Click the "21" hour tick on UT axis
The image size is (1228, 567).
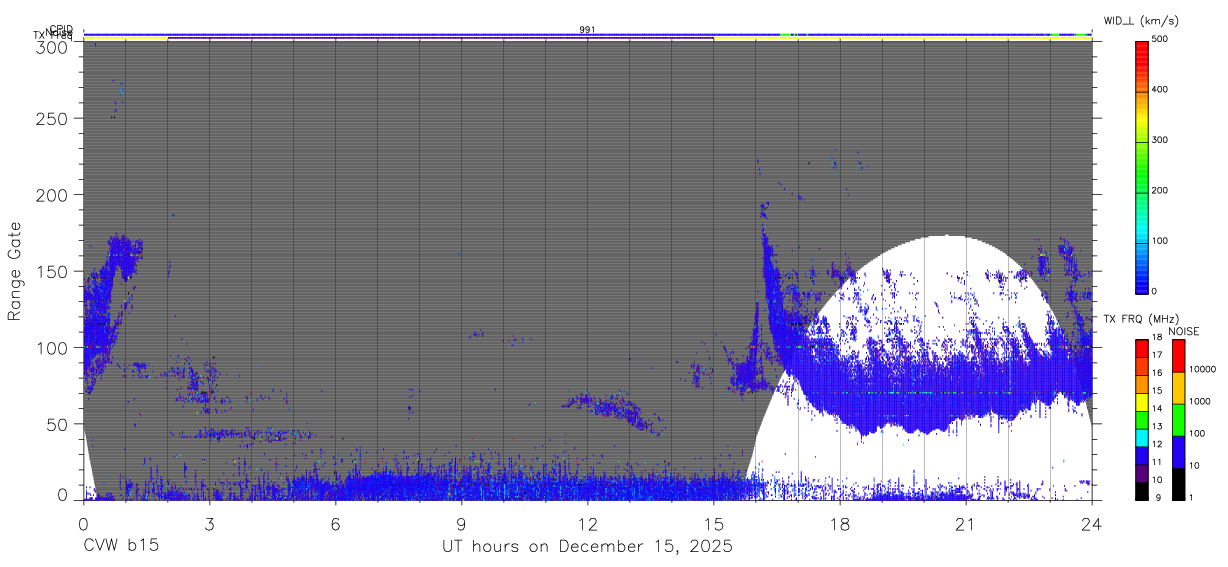point(966,523)
